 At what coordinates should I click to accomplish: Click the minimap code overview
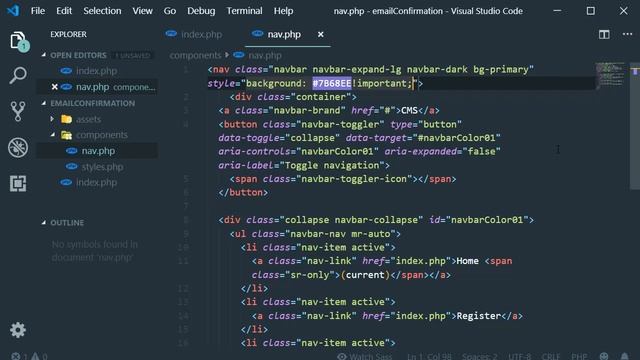[x=610, y=75]
